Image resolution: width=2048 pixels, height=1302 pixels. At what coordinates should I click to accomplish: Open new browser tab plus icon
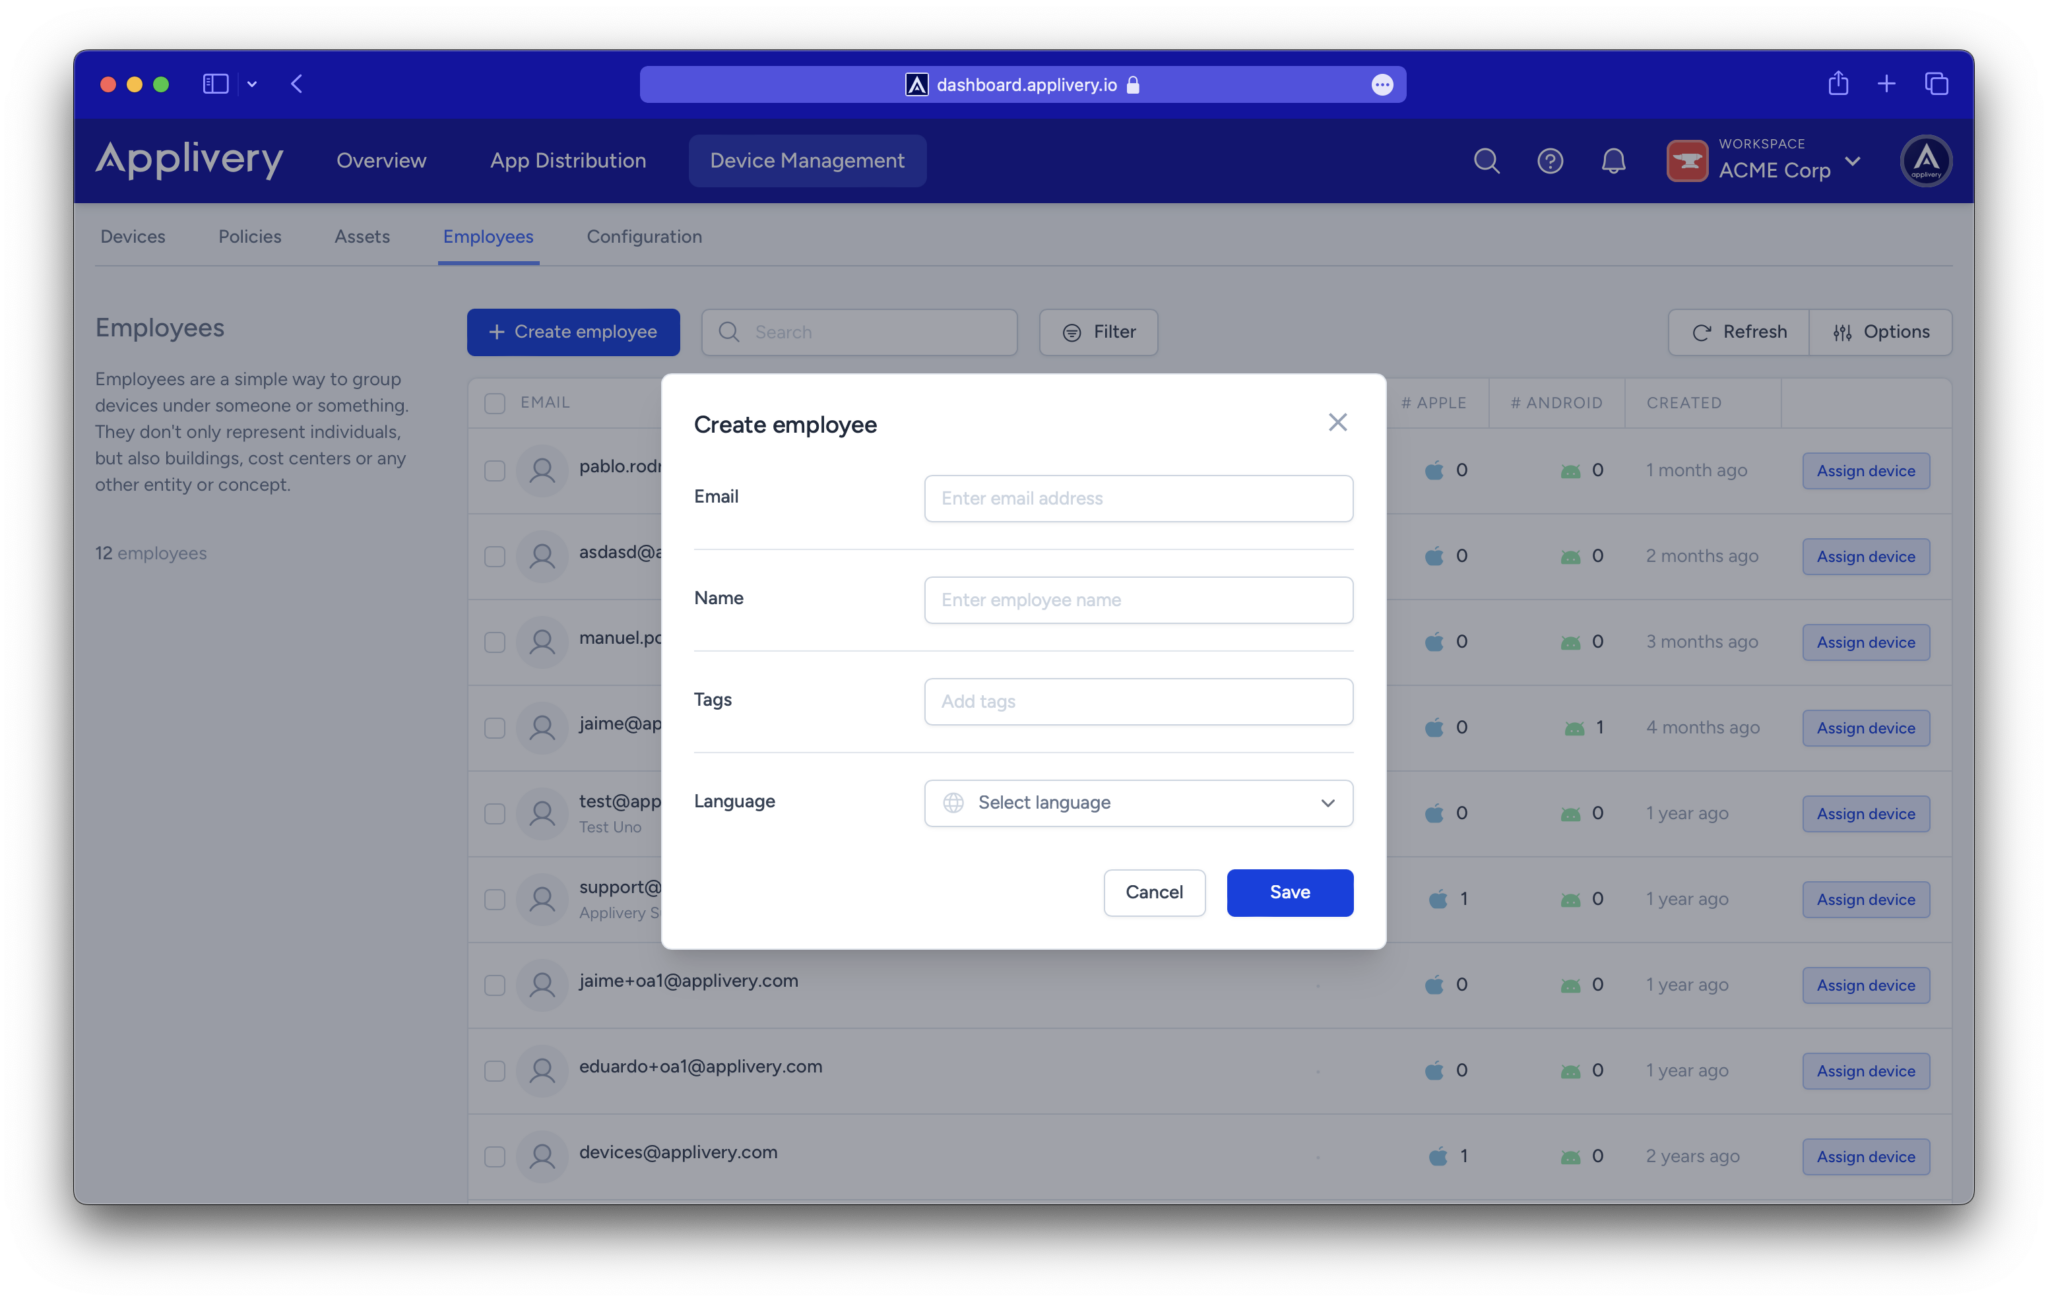point(1886,84)
